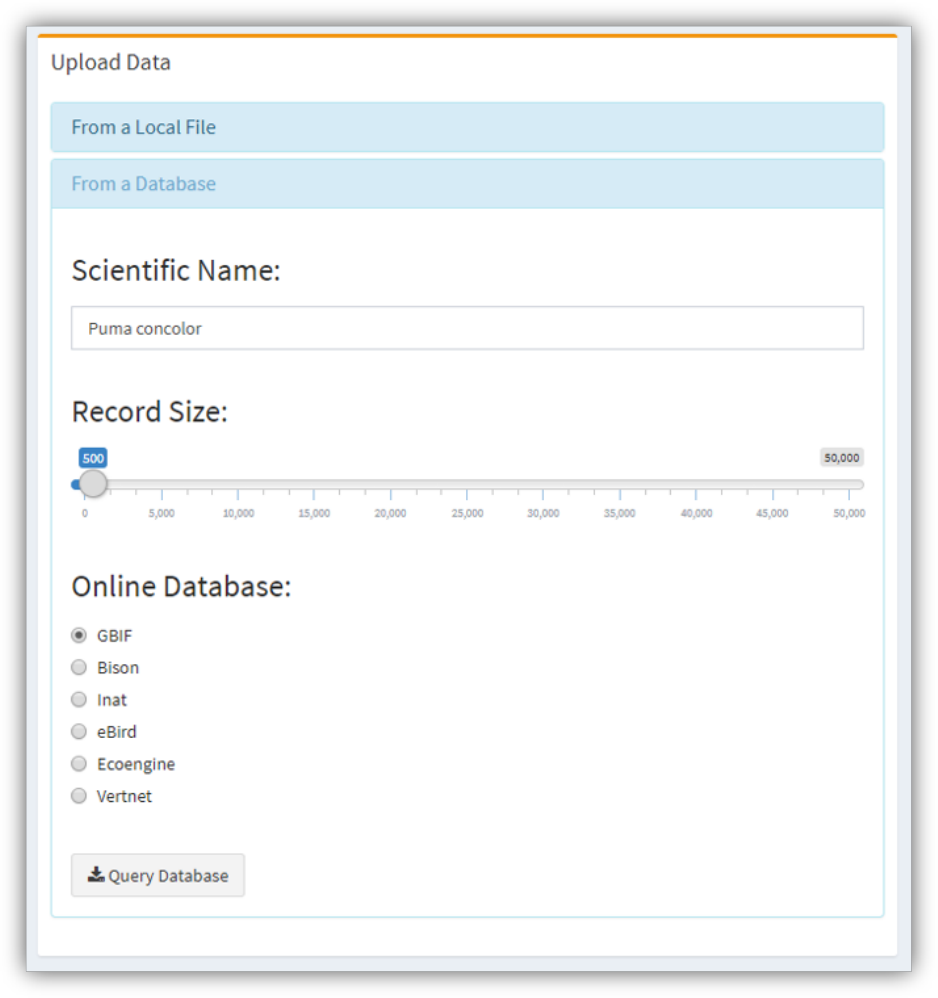
Task: Choose Vertnet as the database source
Action: (x=79, y=796)
